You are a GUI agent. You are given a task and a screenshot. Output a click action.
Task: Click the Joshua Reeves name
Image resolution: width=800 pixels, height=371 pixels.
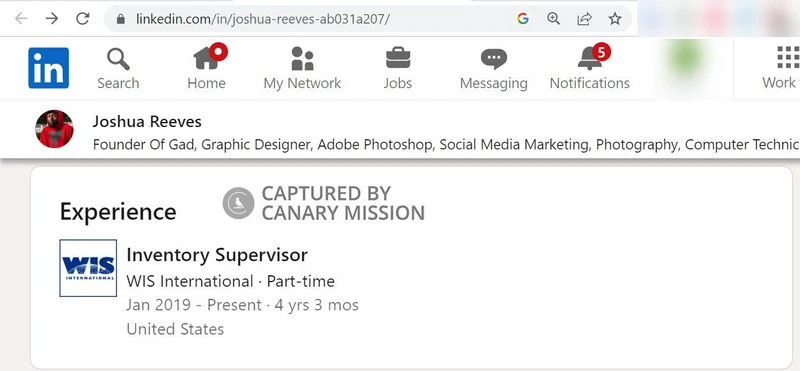(147, 121)
